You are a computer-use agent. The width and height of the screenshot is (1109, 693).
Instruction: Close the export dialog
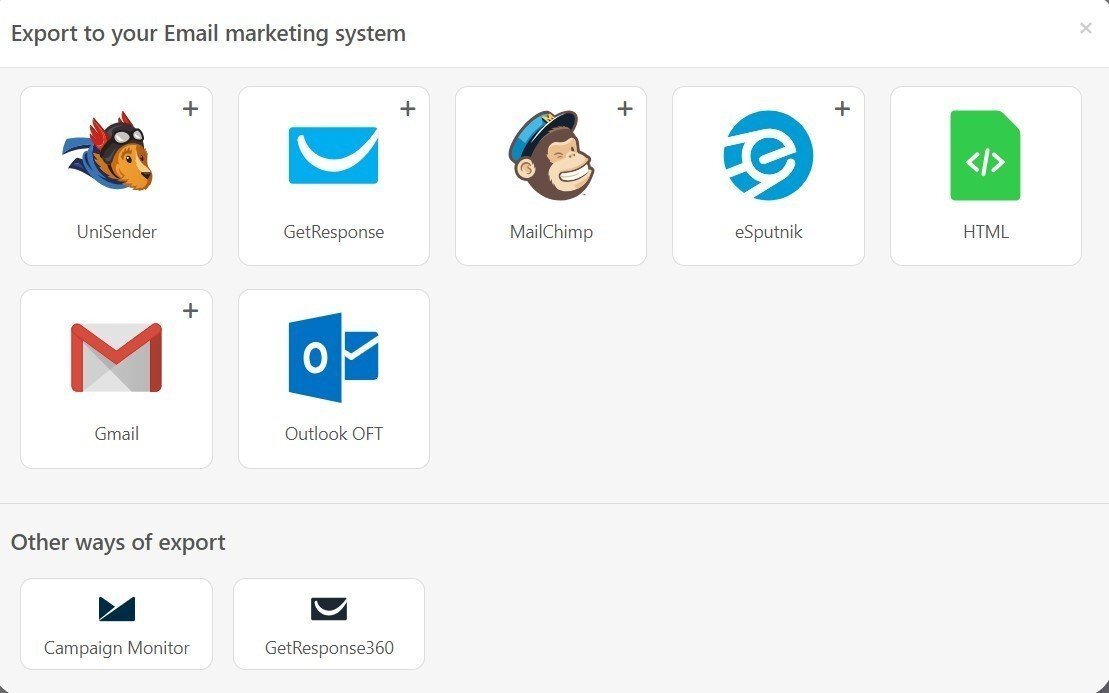point(1085,29)
